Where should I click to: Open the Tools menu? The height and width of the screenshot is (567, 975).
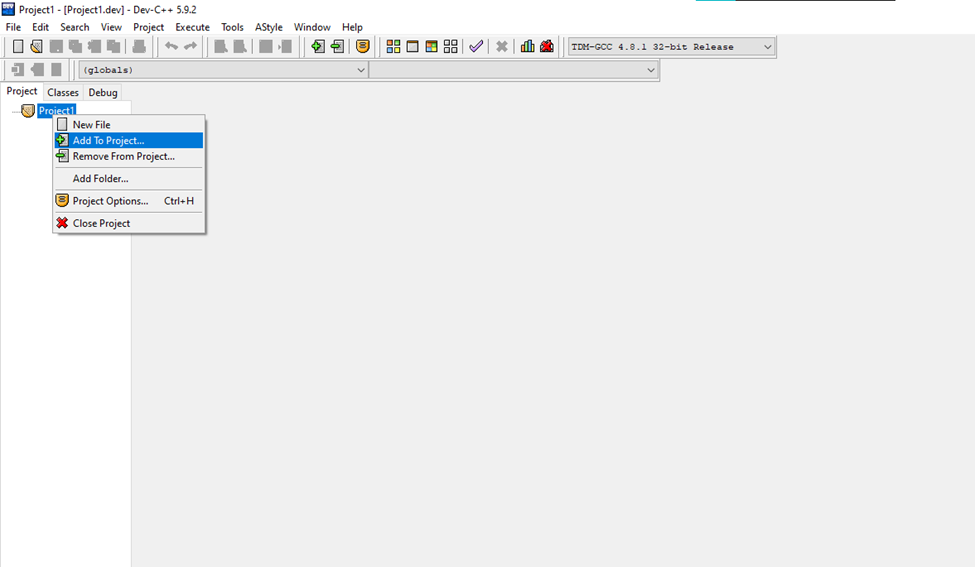[232, 27]
